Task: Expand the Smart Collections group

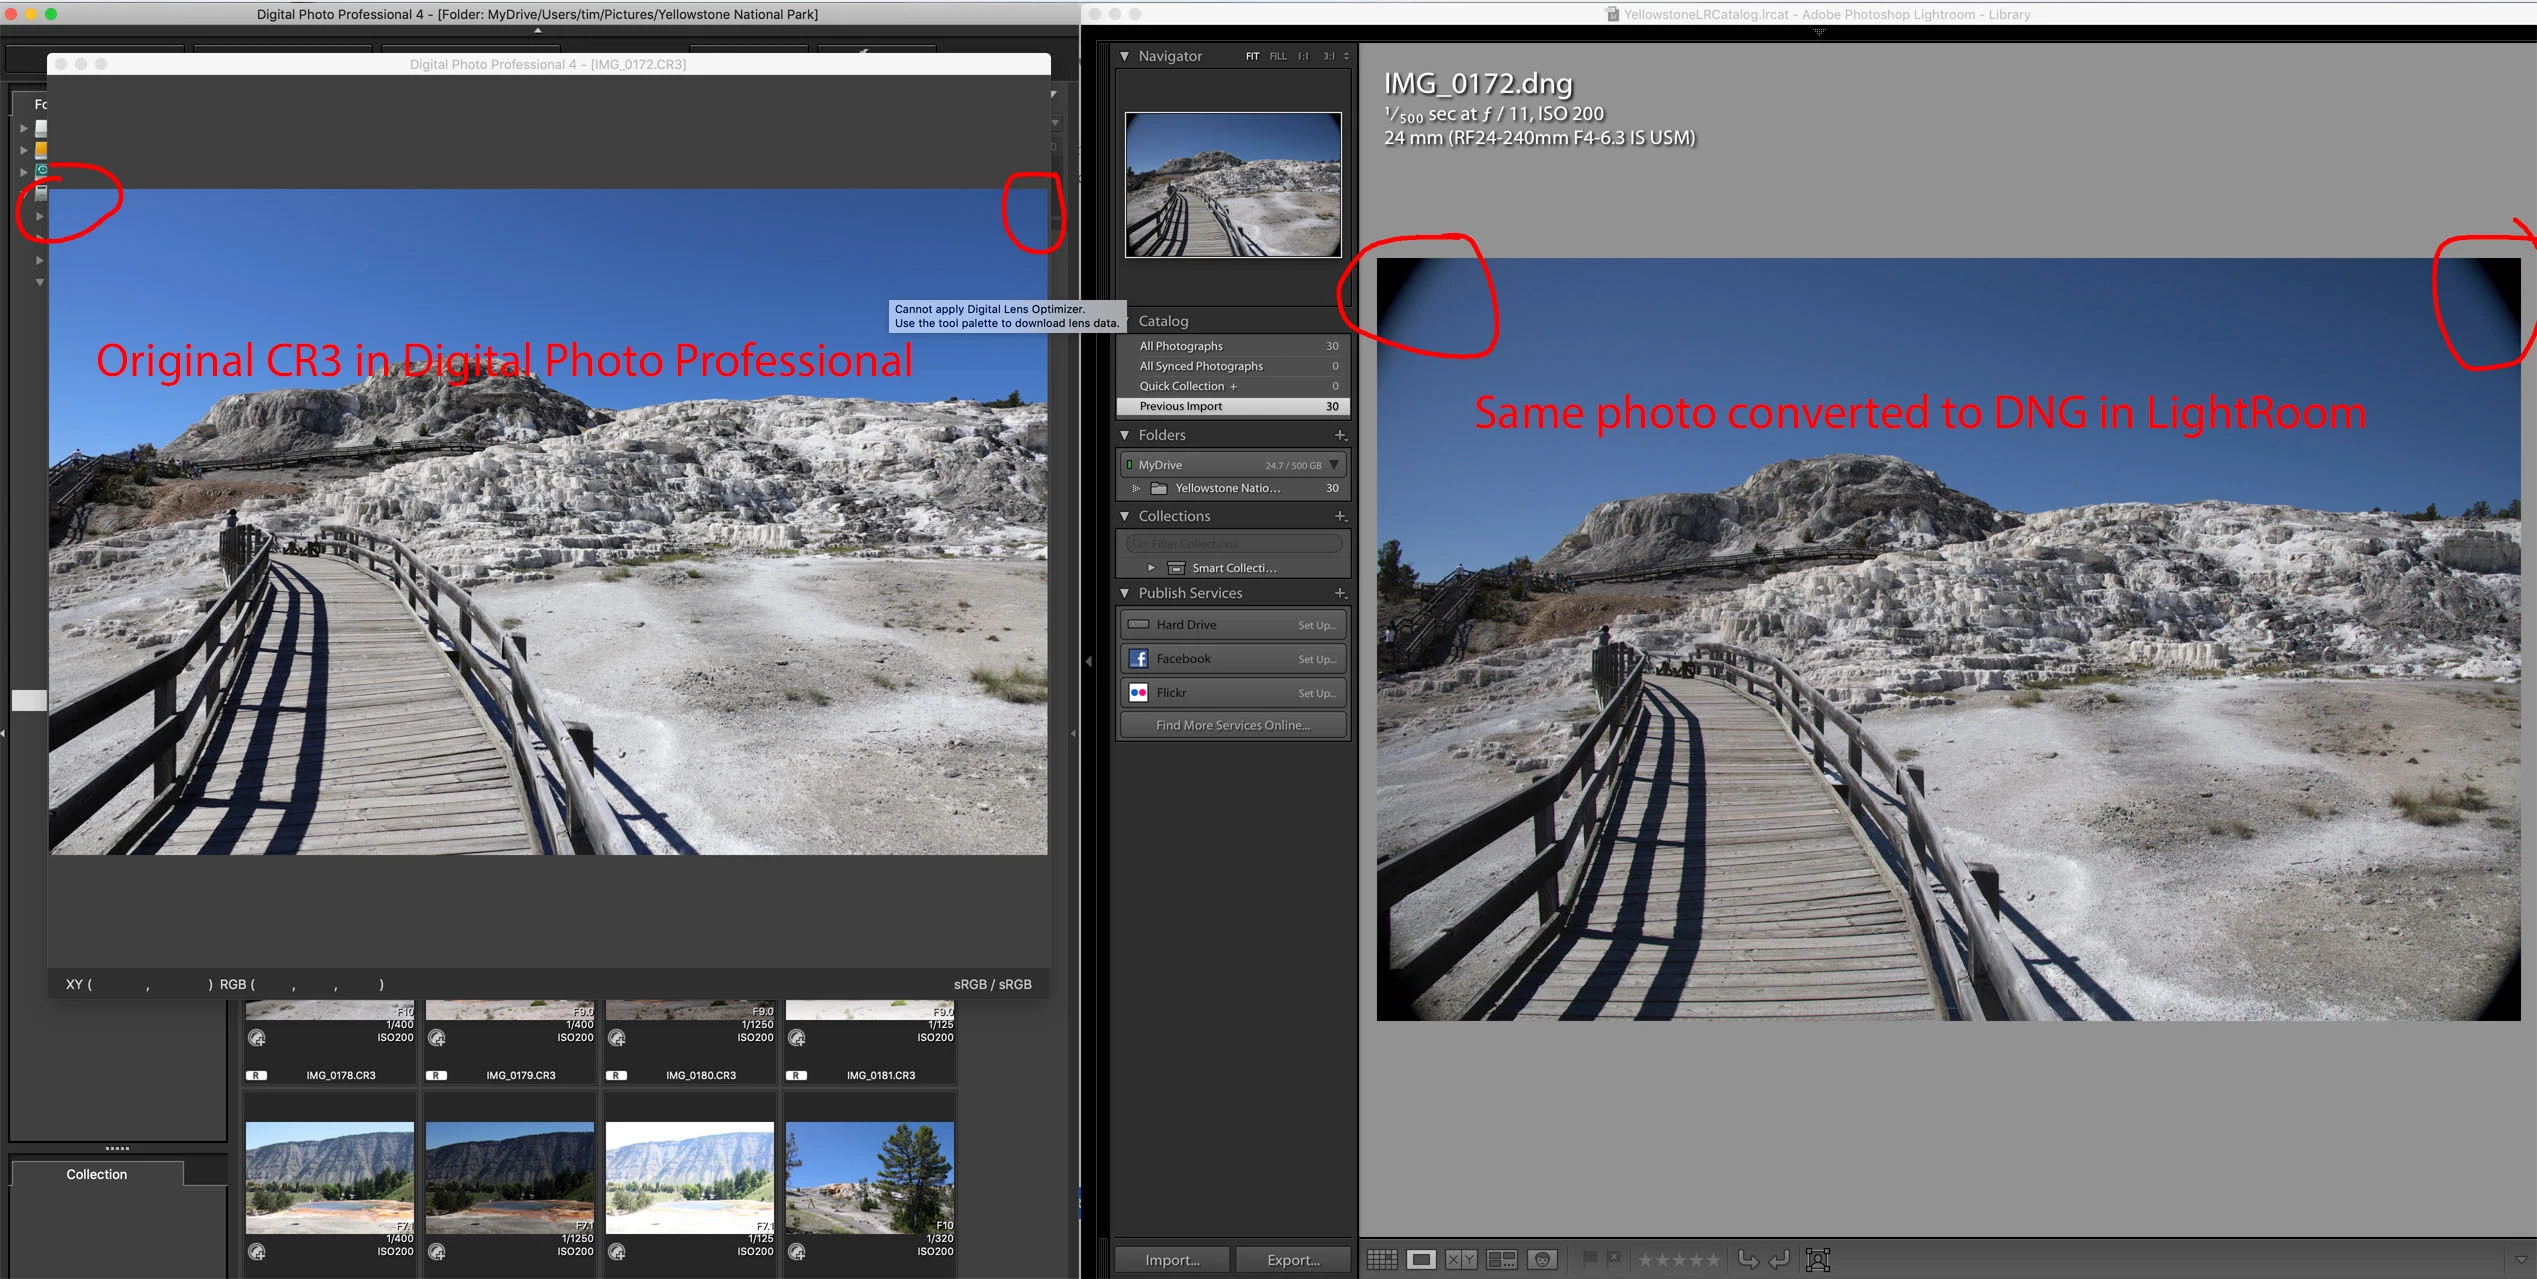Action: pos(1151,568)
